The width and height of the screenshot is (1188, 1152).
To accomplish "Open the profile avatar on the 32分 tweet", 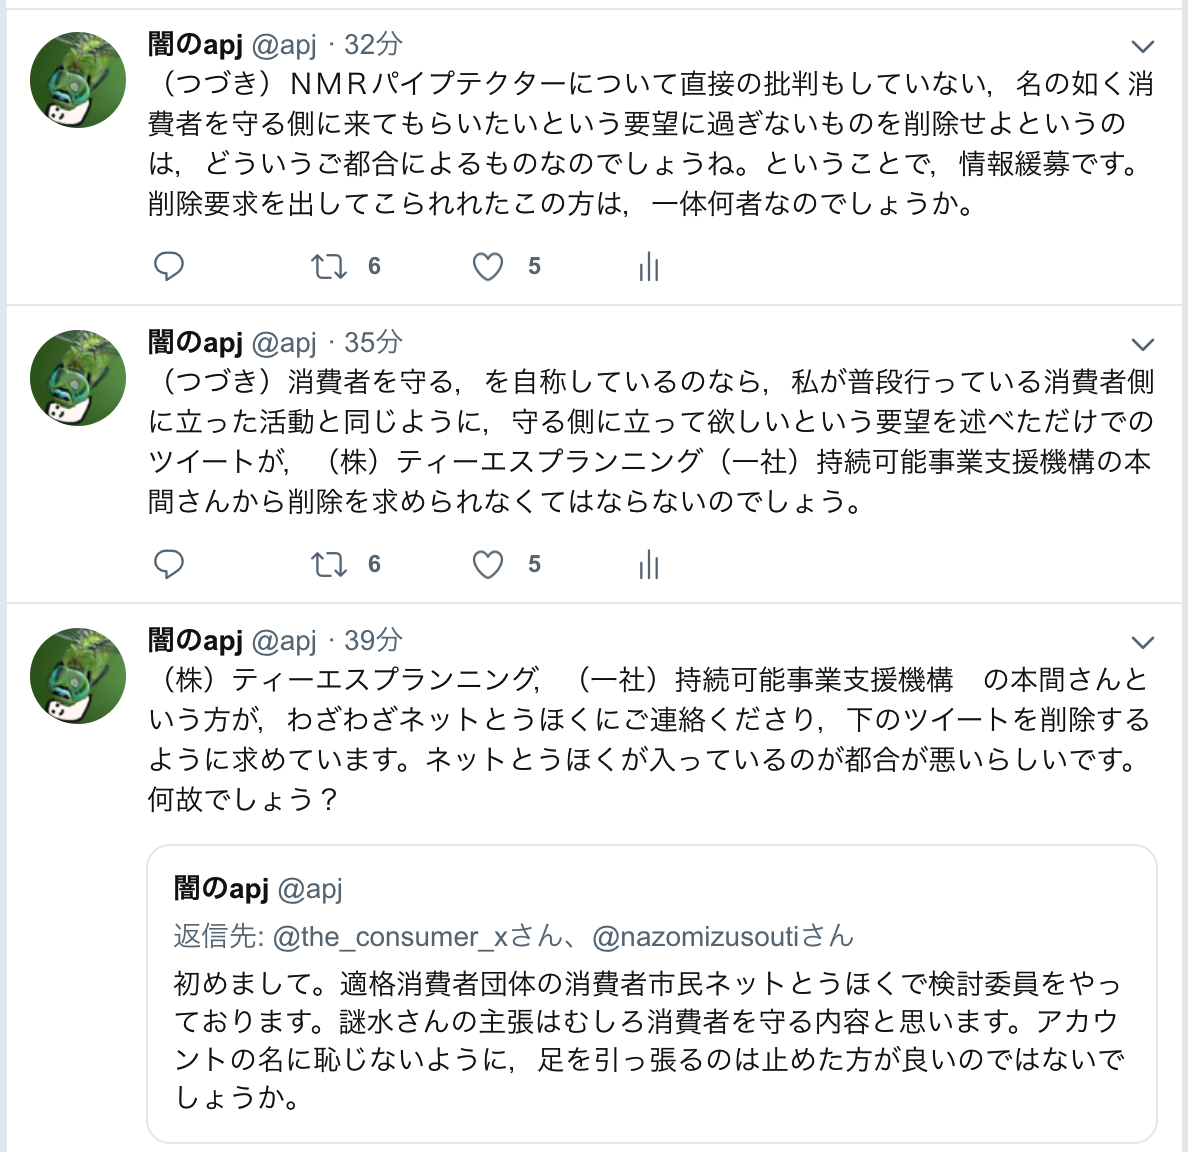I will (x=78, y=80).
